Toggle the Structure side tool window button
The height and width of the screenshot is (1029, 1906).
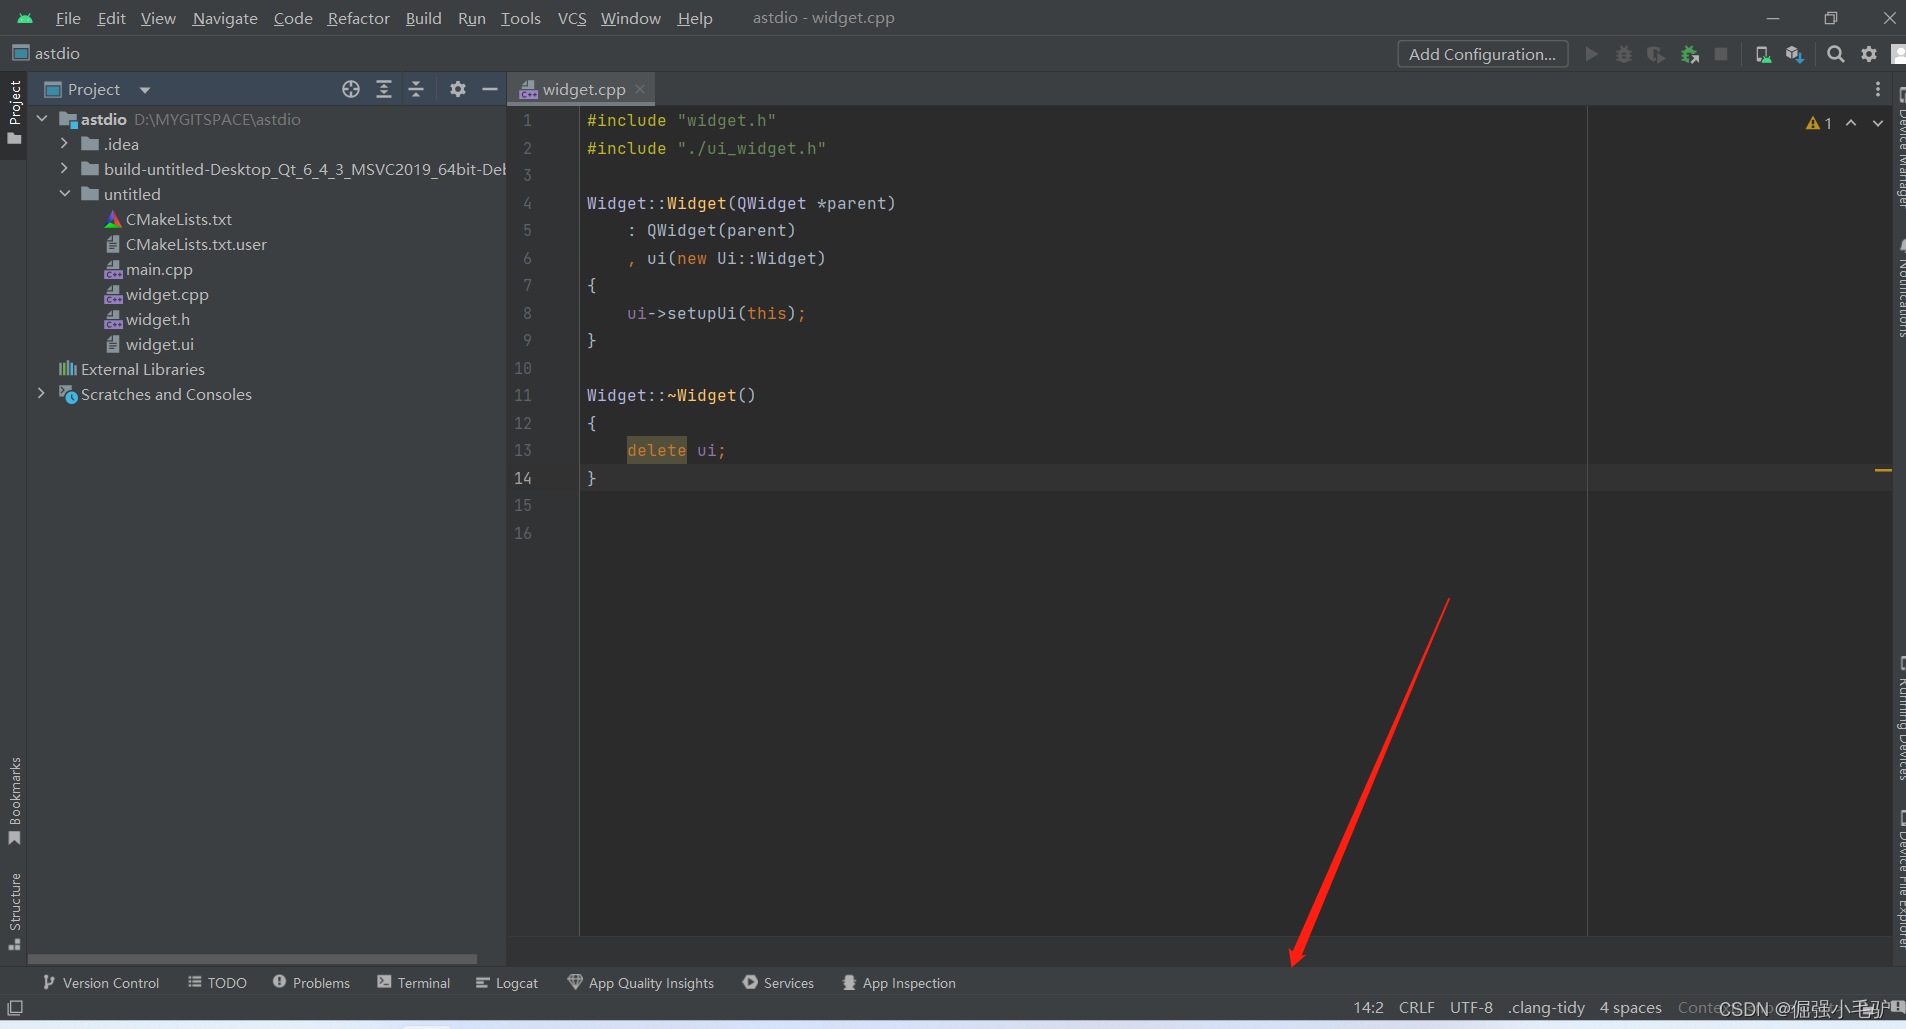tap(14, 911)
